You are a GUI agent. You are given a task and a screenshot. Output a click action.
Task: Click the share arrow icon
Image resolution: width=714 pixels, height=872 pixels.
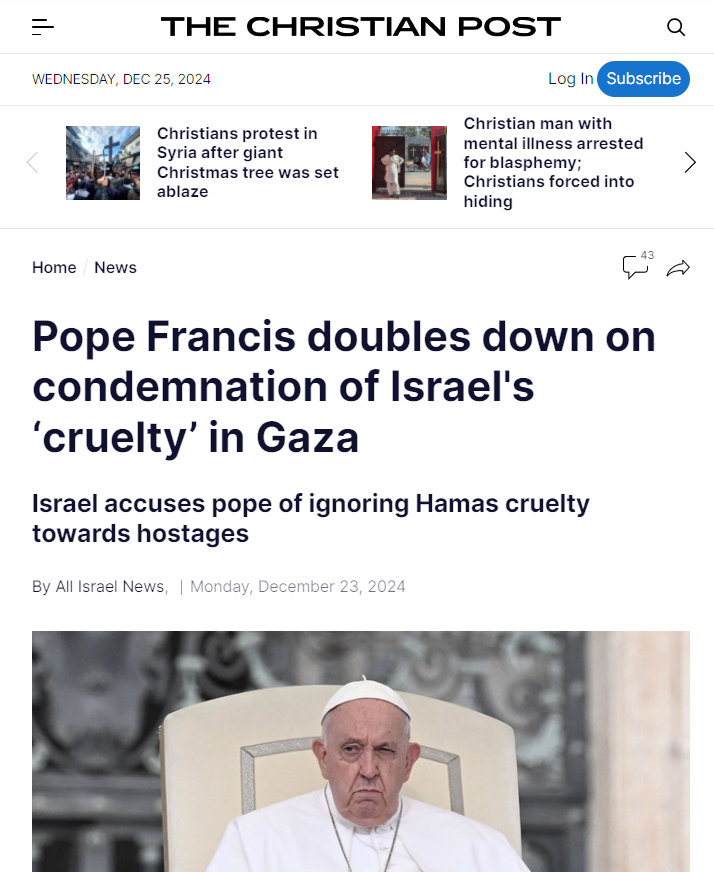(x=678, y=269)
